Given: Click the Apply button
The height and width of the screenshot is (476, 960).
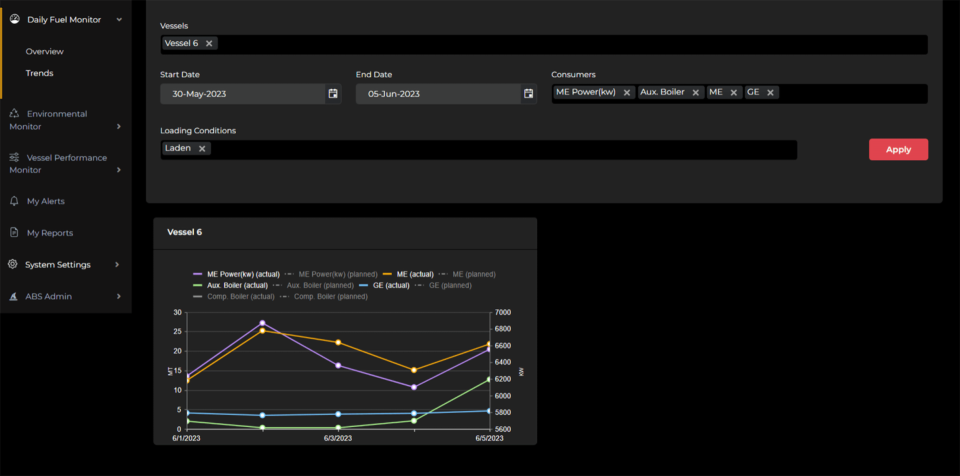Looking at the screenshot, I should pos(898,149).
